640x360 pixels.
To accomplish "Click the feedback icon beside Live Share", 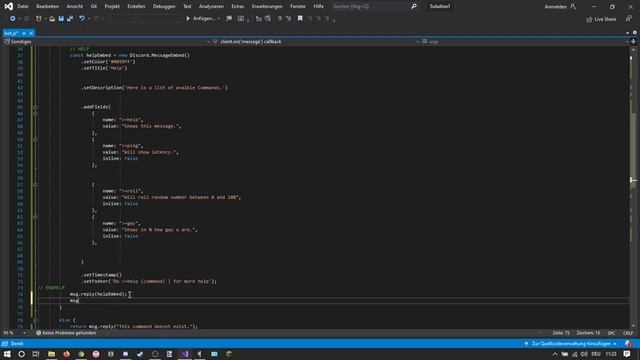I will 628,19.
